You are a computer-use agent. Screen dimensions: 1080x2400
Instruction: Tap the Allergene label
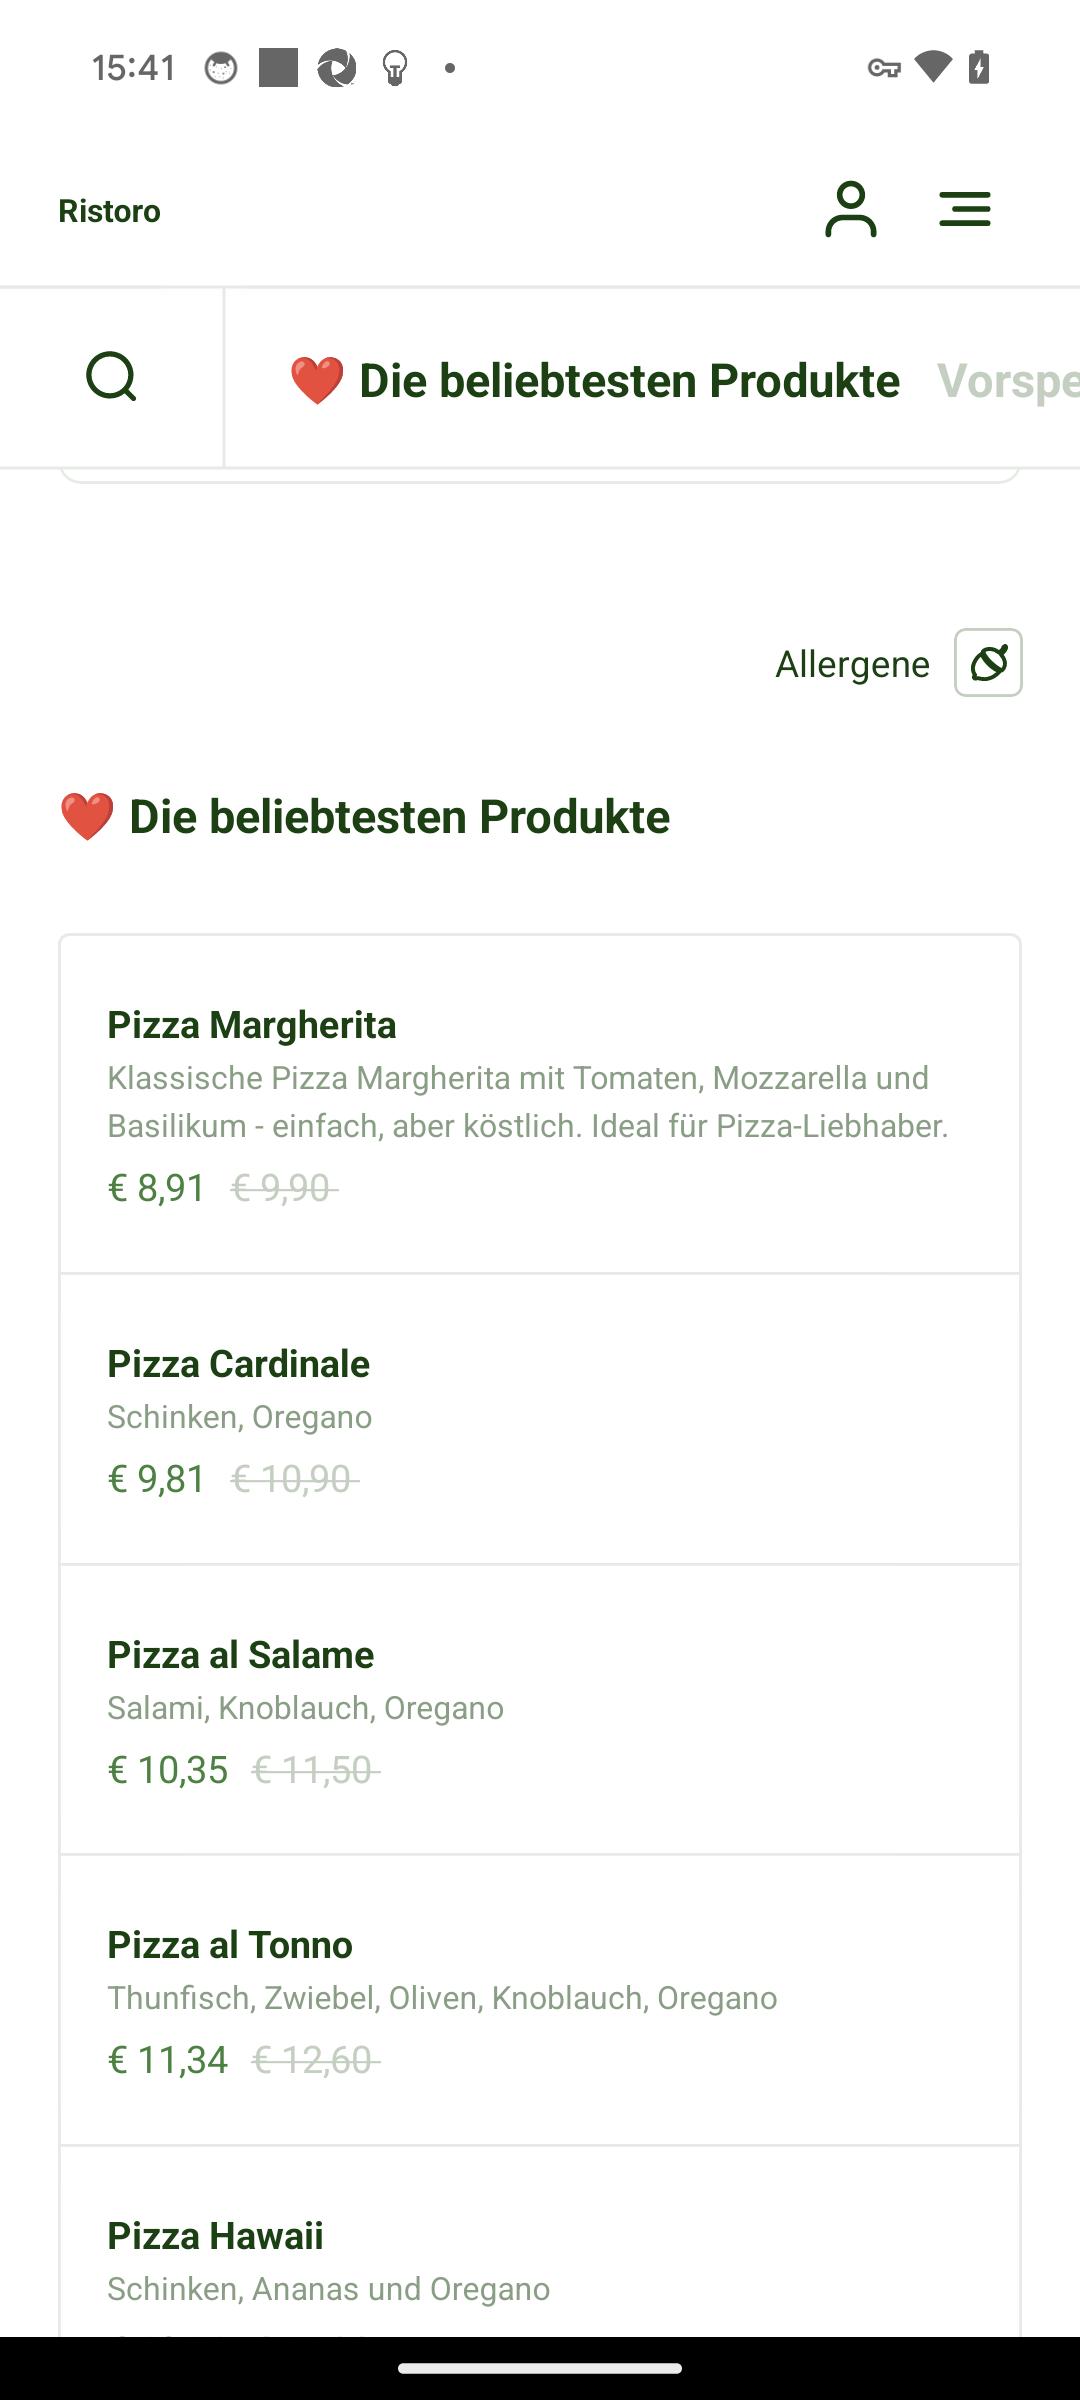(852, 664)
